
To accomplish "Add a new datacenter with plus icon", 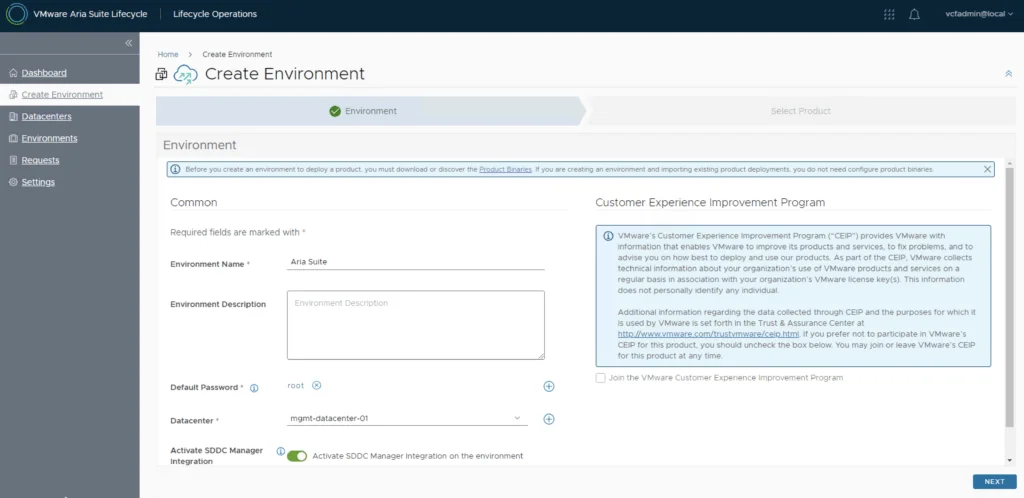I will (x=549, y=419).
